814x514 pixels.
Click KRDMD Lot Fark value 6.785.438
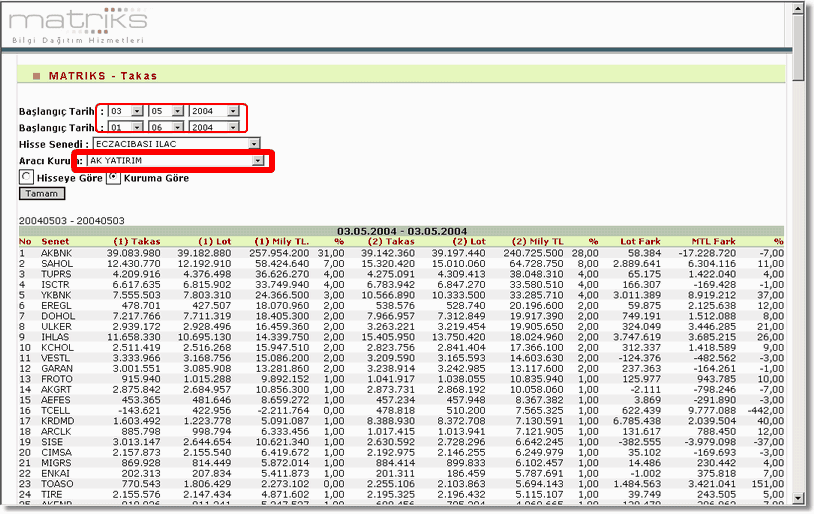[x=637, y=421]
